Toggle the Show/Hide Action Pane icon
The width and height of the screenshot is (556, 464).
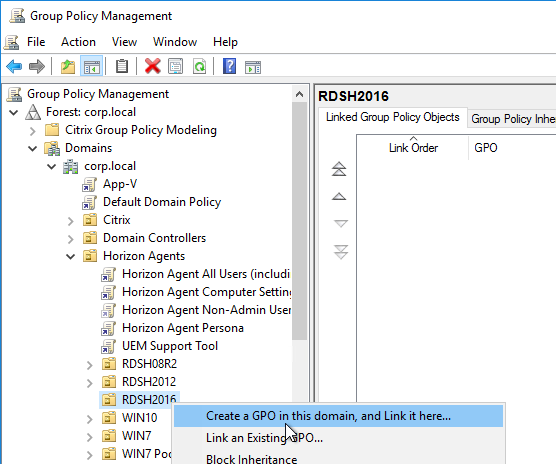pos(253,67)
